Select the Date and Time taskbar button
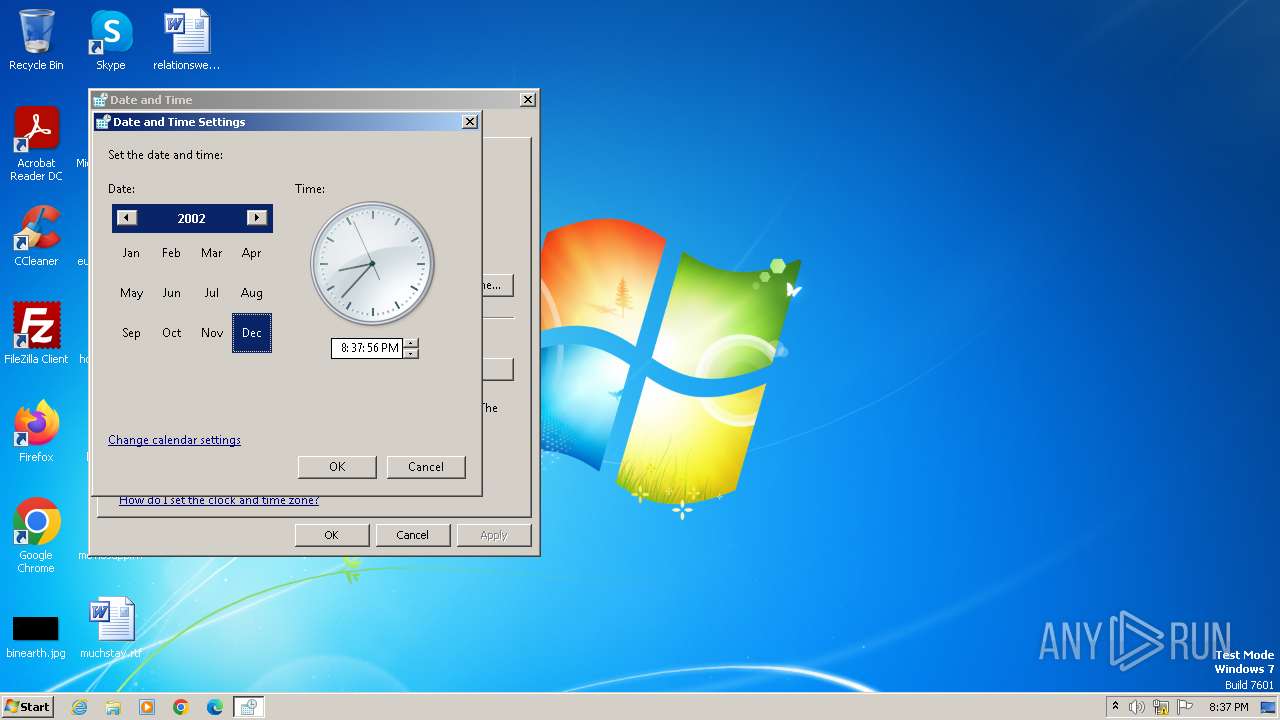This screenshot has width=1280, height=720. [x=248, y=707]
